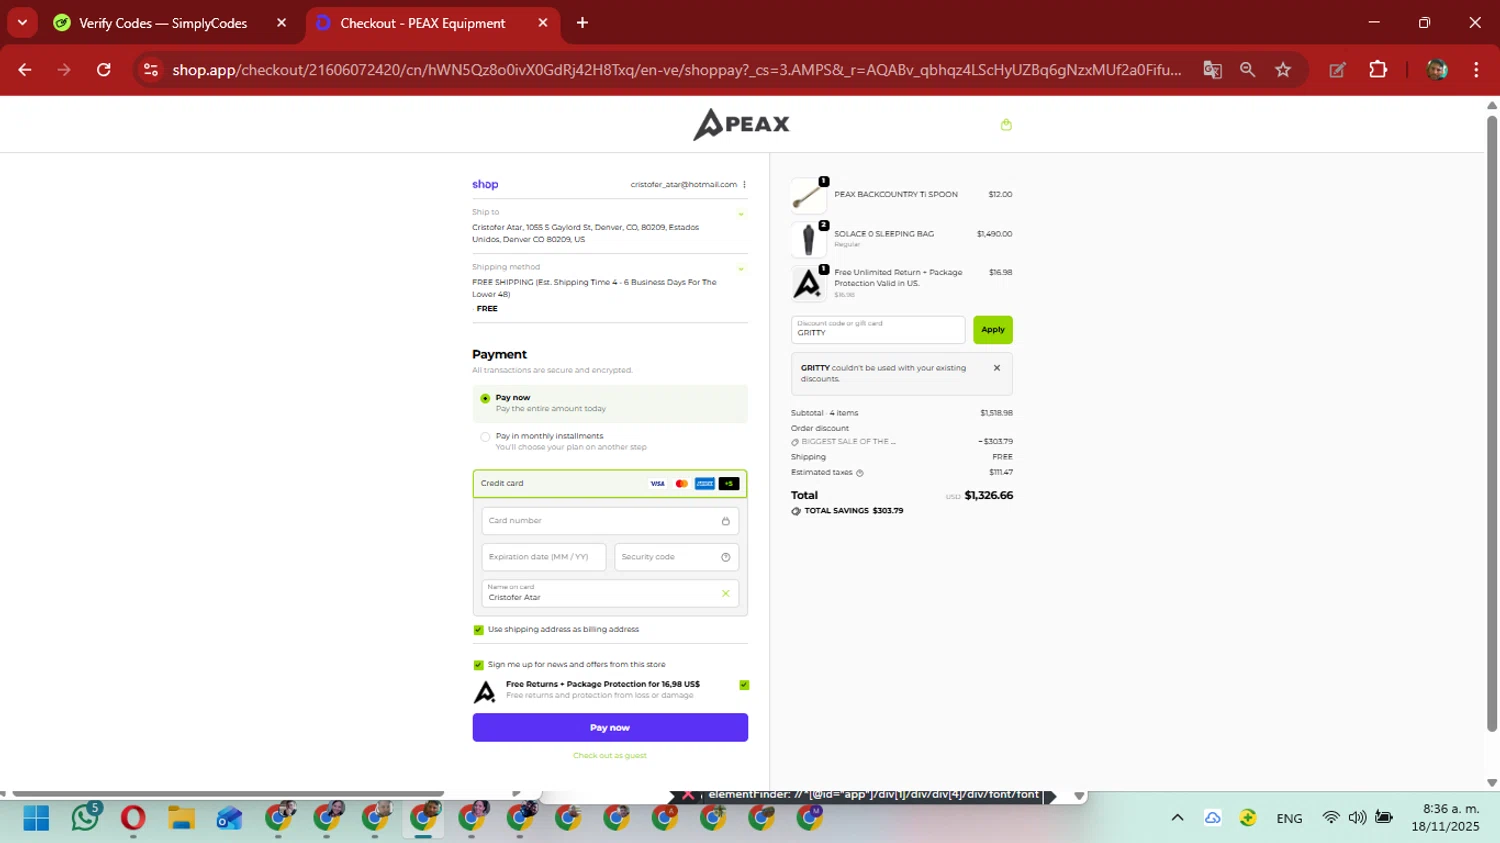Switch to Verify Codes — SimplyCodes tab

coord(163,23)
